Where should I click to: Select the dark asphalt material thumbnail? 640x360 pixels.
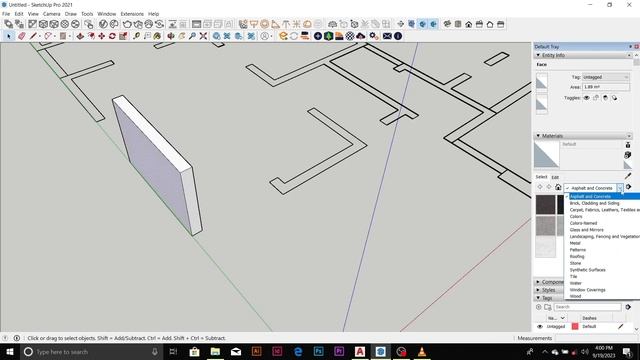coord(545,204)
